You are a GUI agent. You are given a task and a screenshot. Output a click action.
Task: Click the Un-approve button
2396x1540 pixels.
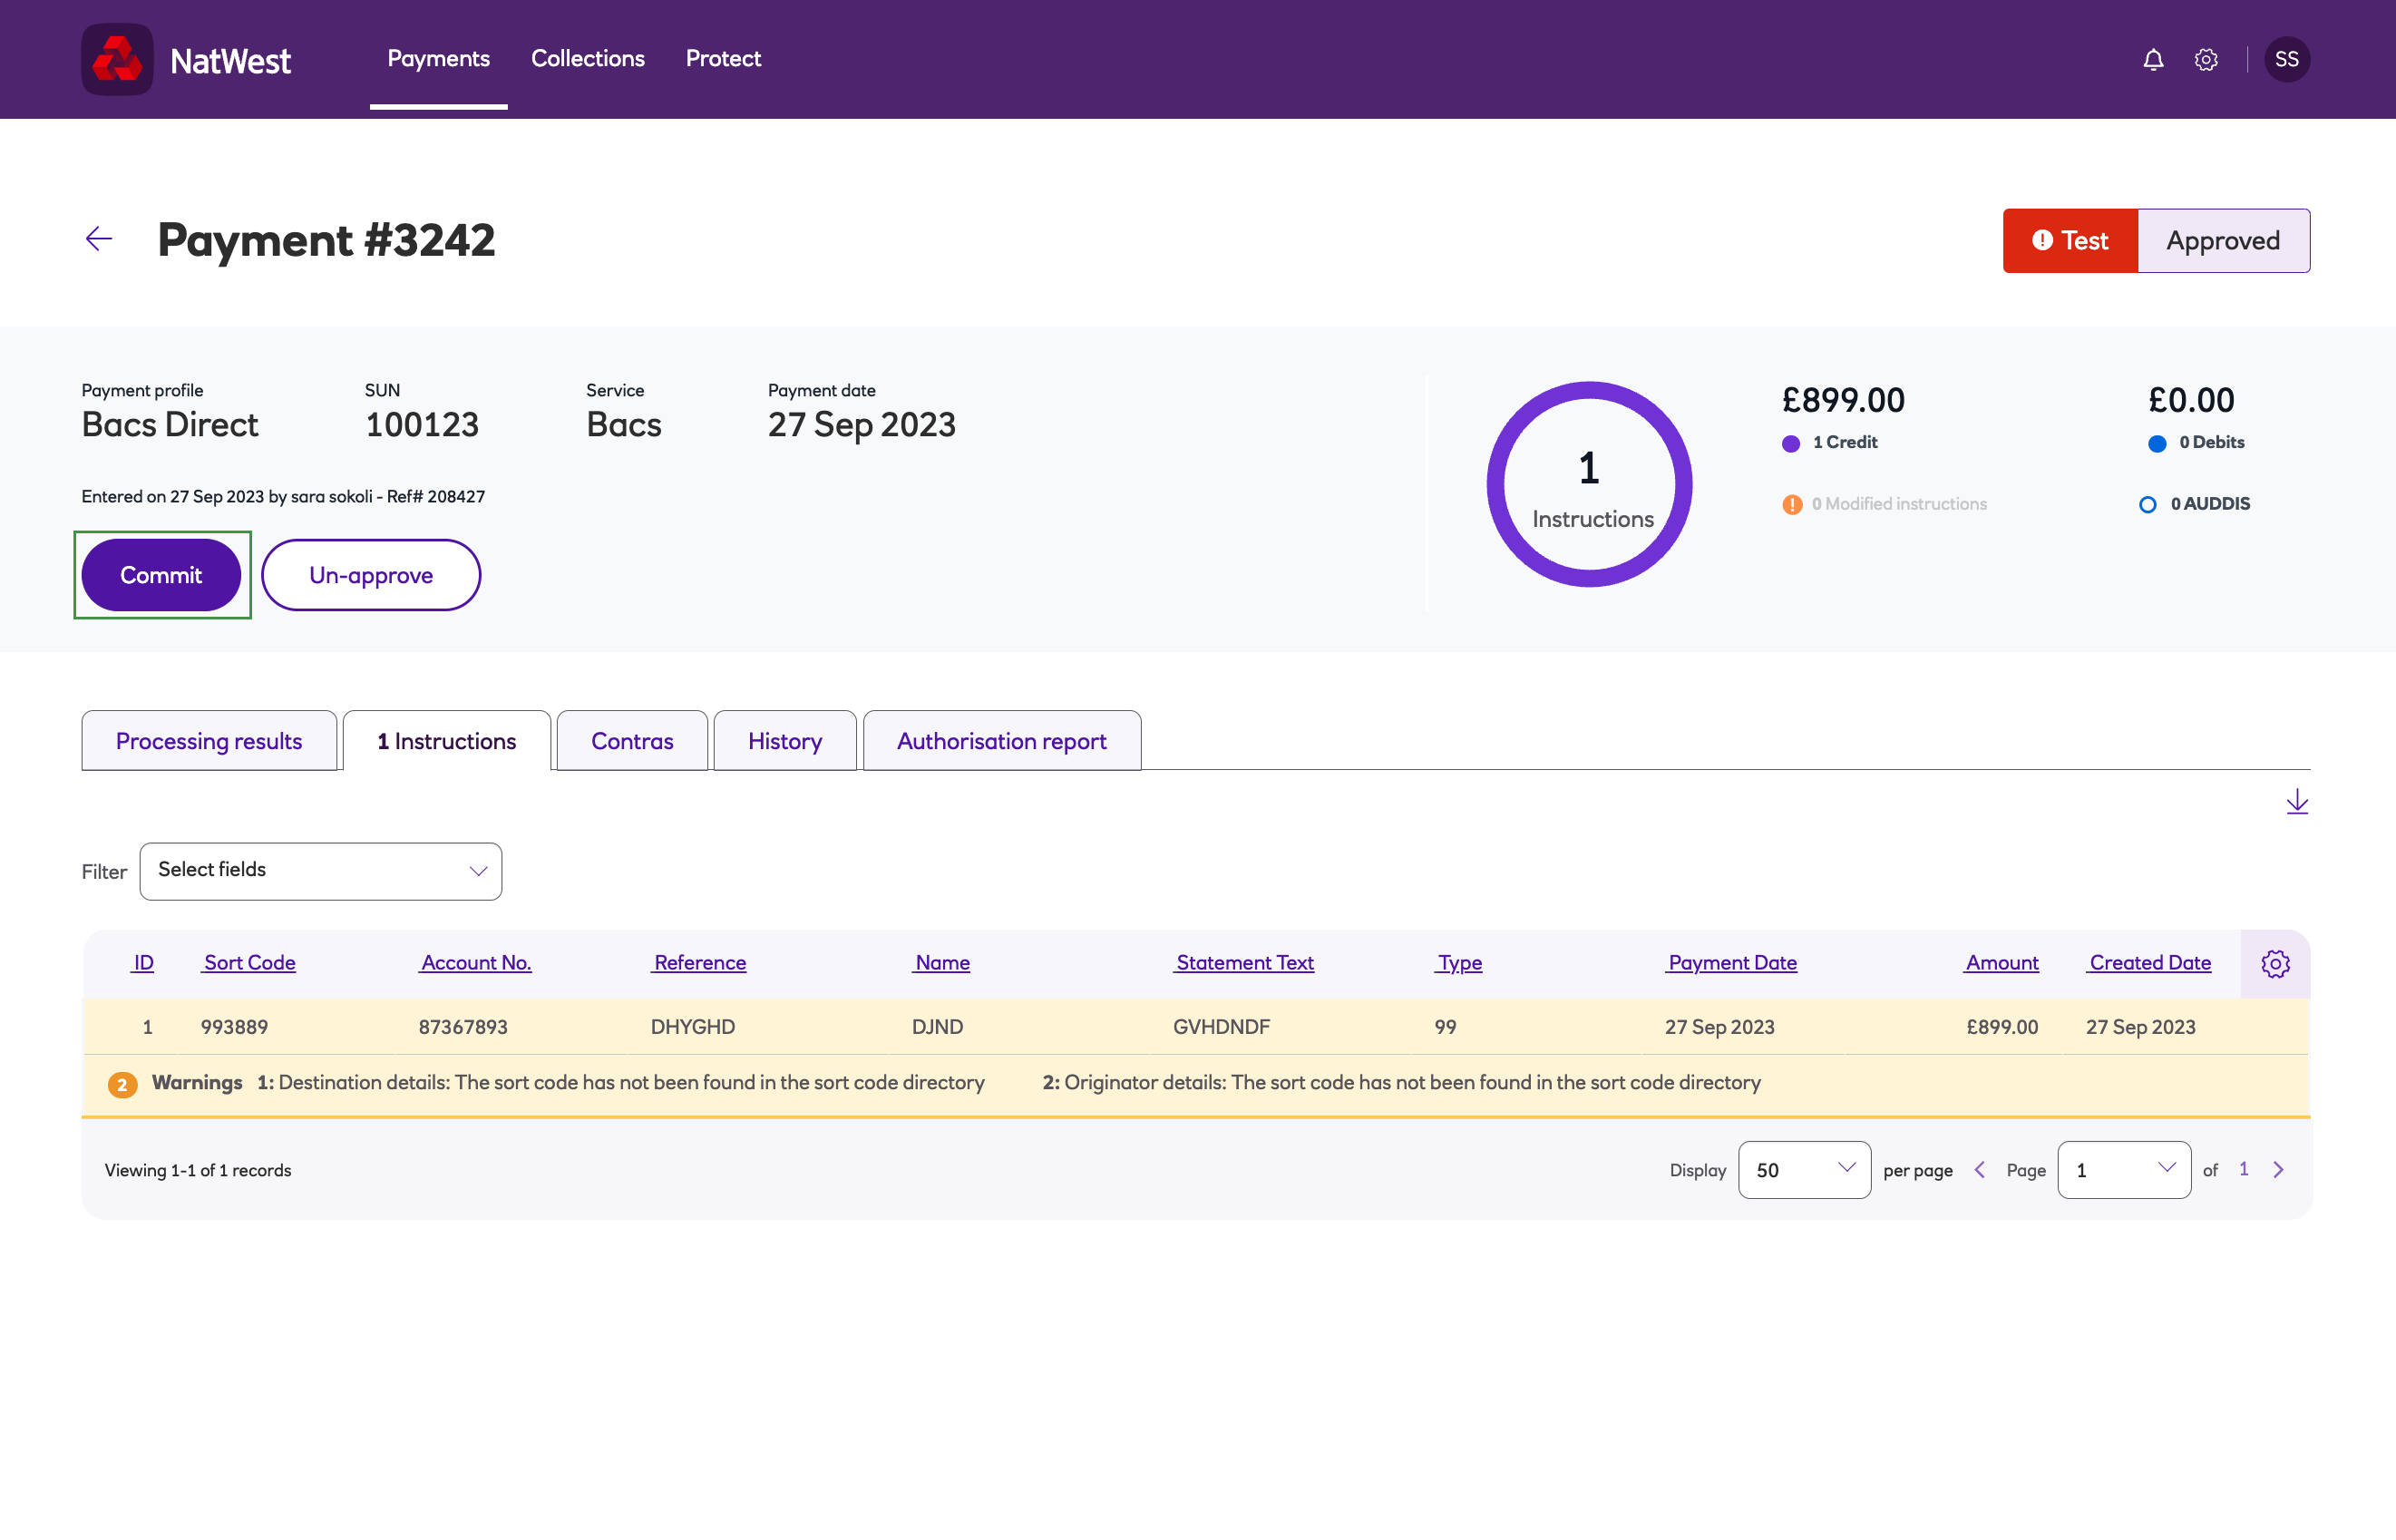pyautogui.click(x=371, y=575)
